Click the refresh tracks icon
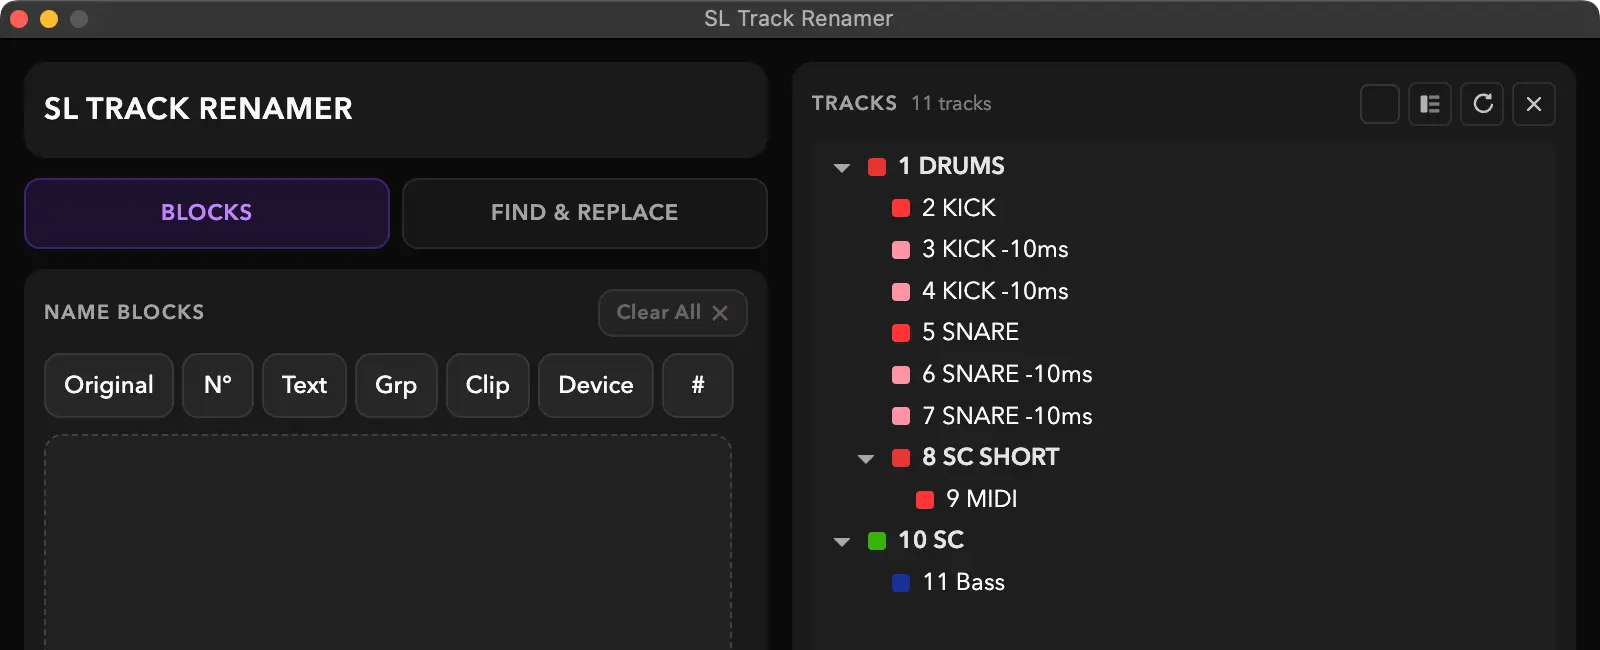The width and height of the screenshot is (1600, 650). coord(1482,104)
